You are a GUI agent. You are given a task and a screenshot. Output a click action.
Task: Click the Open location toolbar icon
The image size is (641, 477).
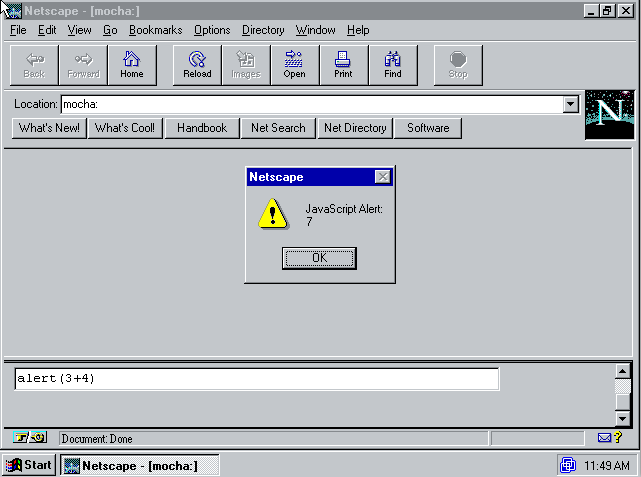click(294, 65)
